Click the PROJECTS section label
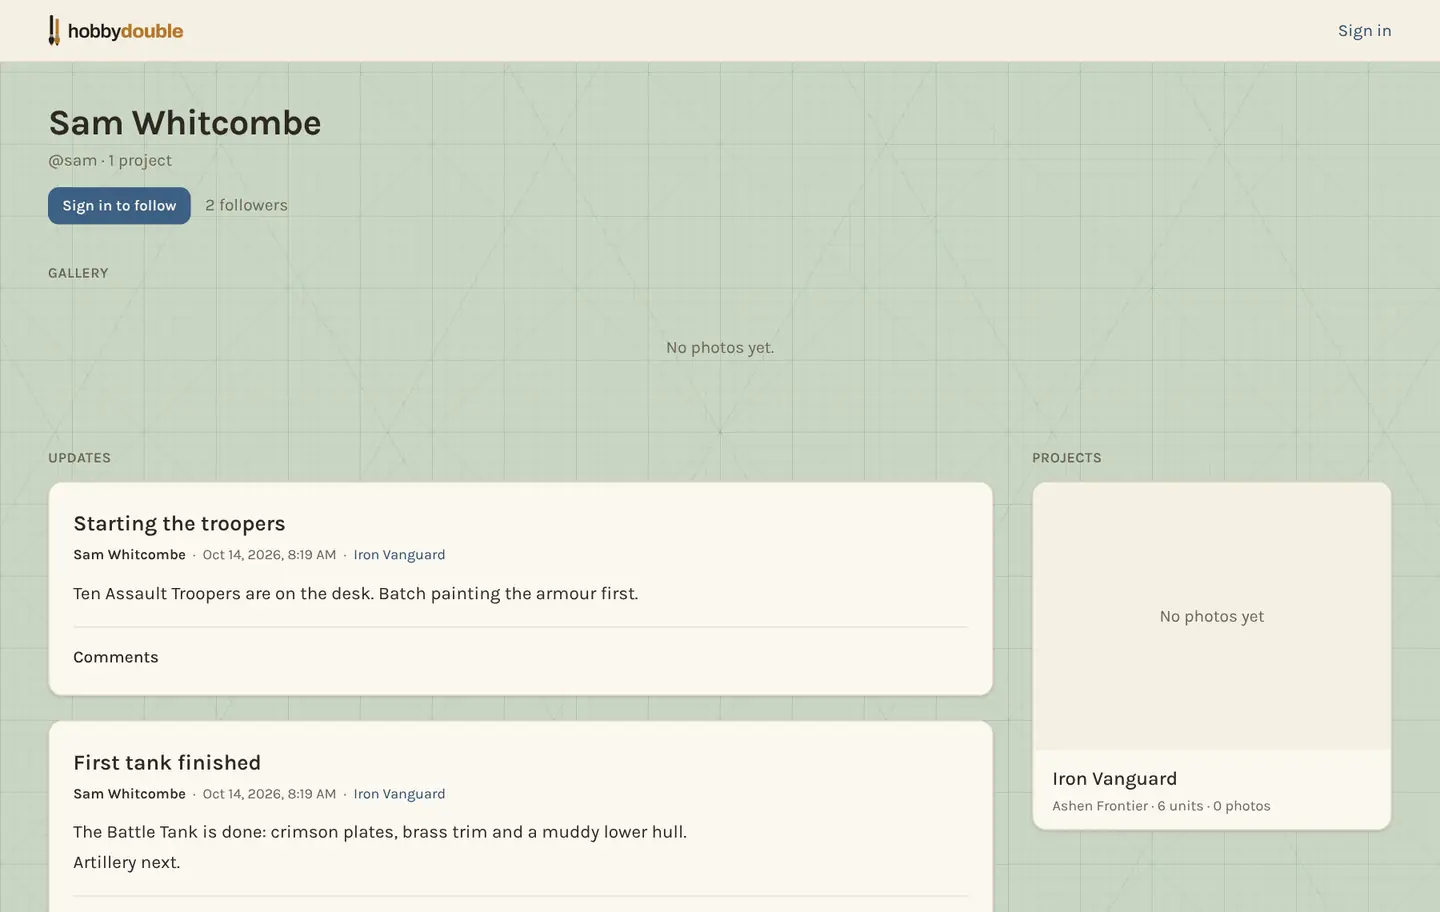The width and height of the screenshot is (1440, 912). pos(1067,458)
